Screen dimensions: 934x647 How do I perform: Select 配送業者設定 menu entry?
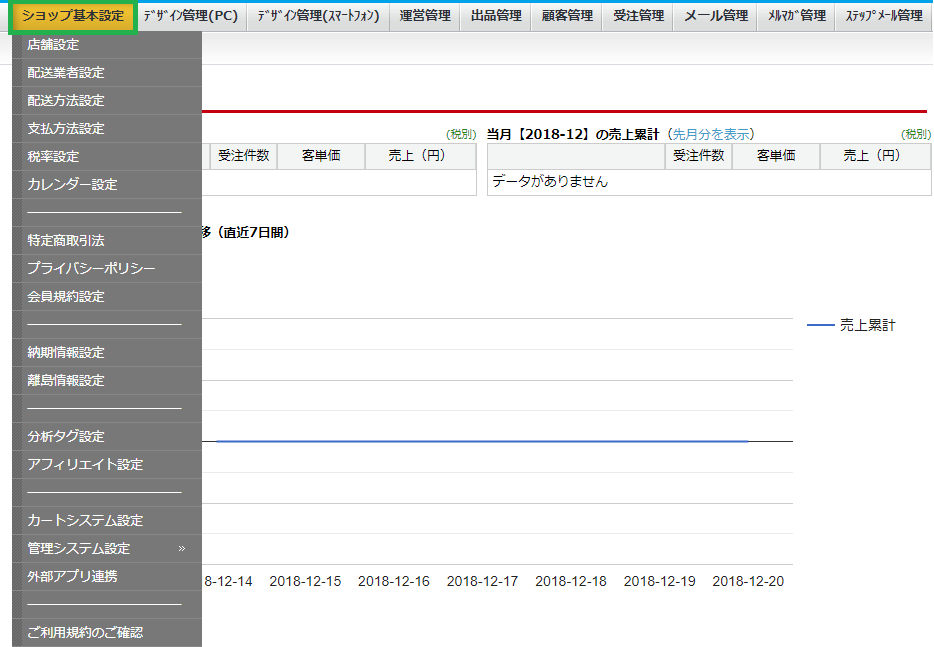coord(107,73)
